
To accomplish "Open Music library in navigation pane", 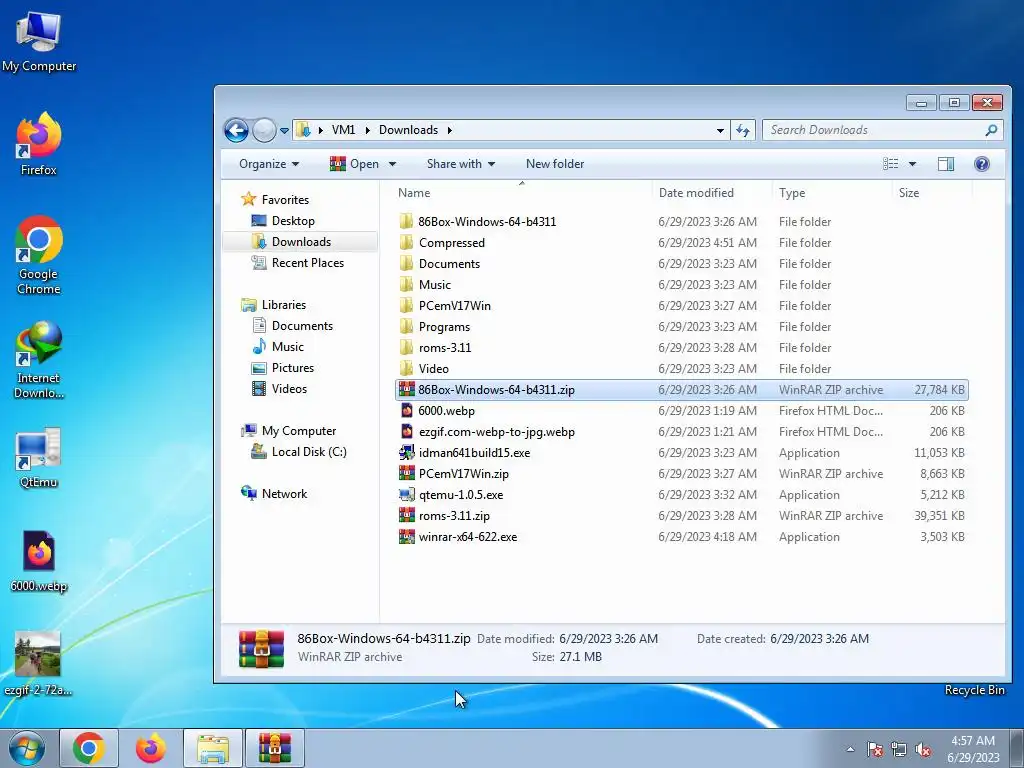I will [278, 346].
